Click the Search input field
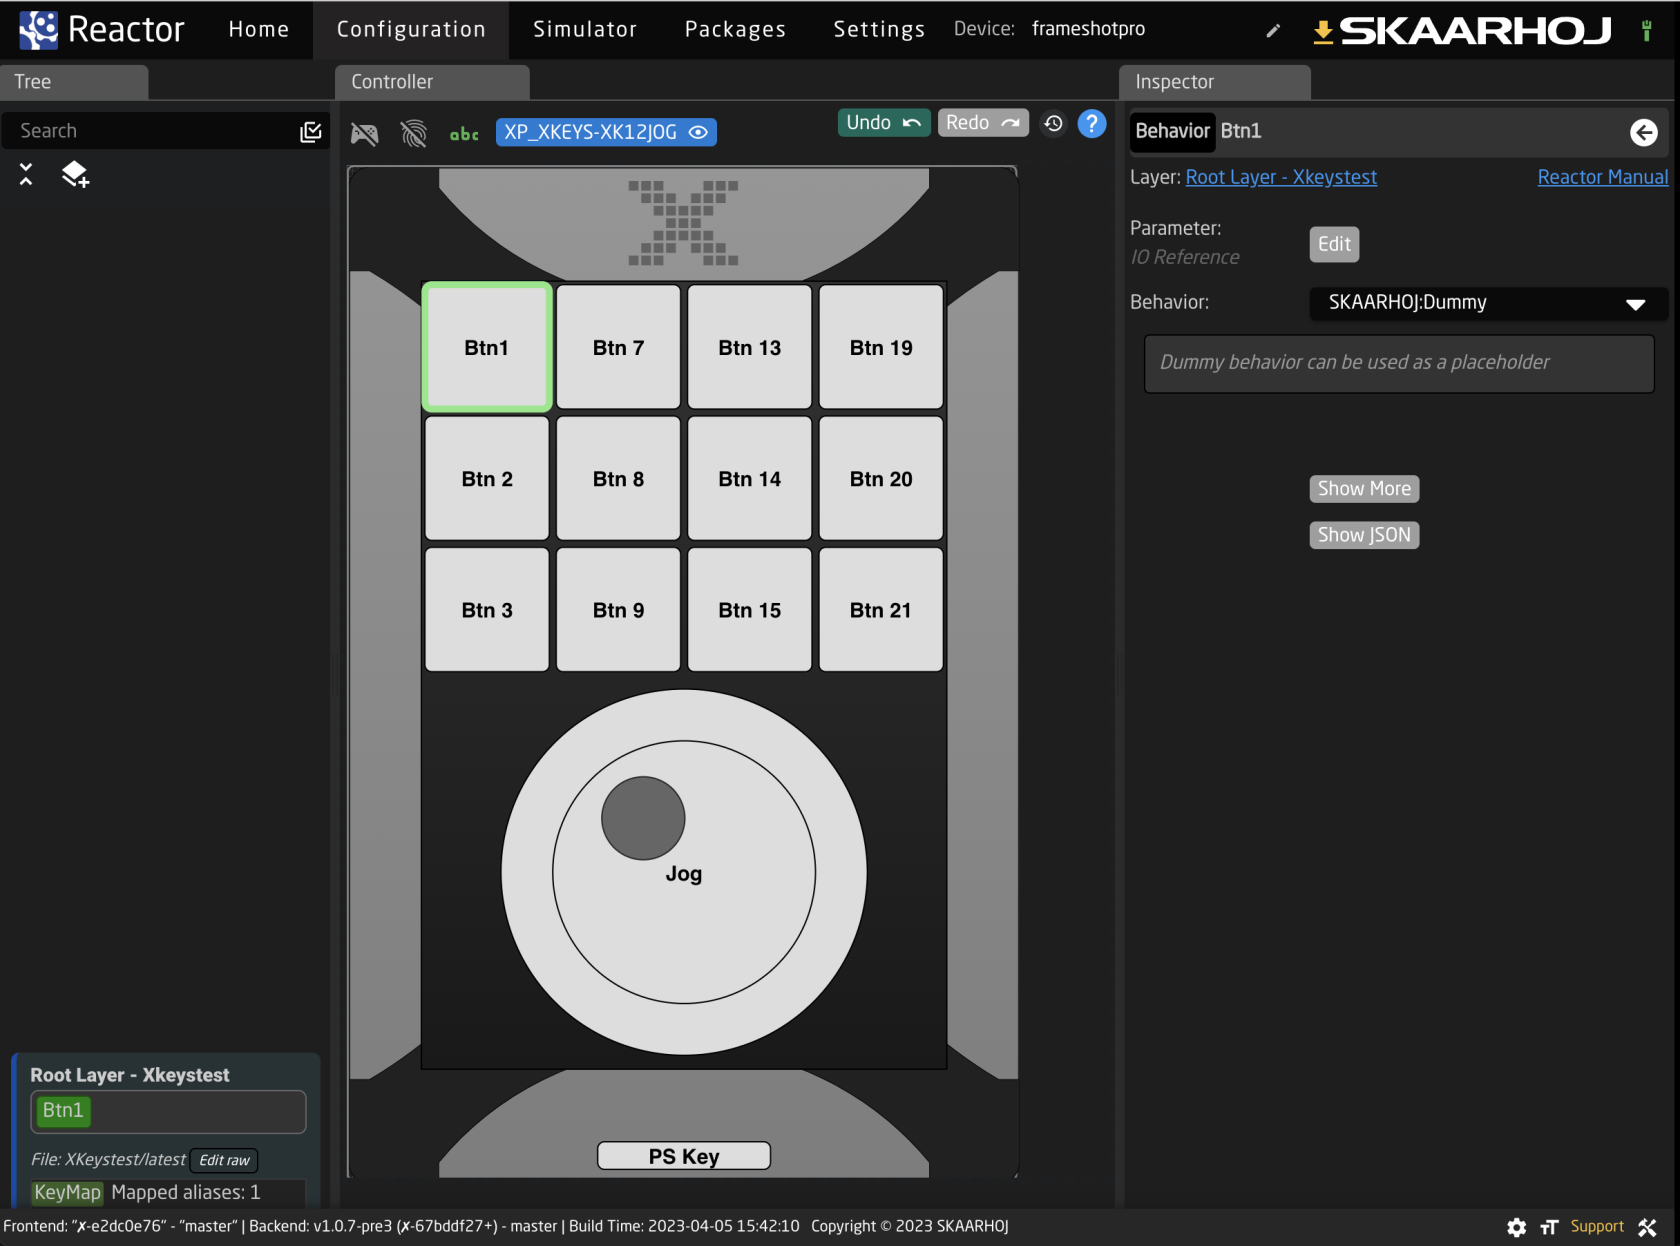The image size is (1680, 1246). point(150,131)
